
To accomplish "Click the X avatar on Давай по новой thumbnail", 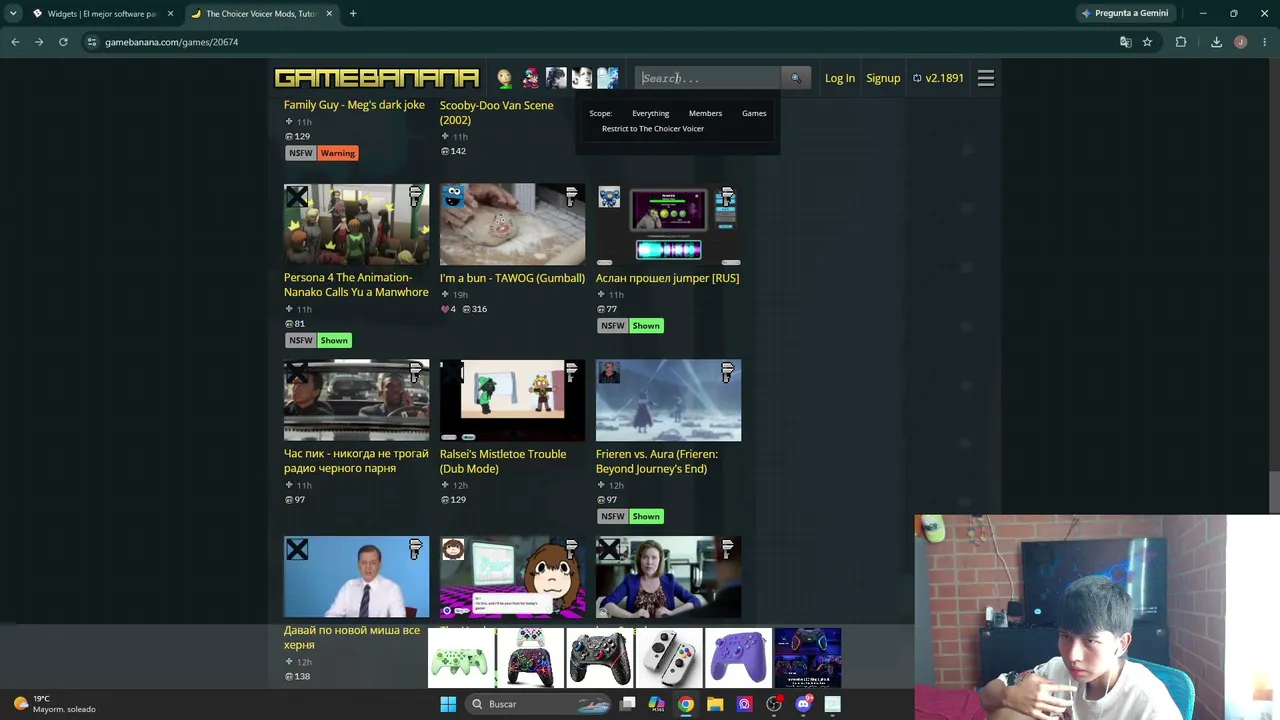I will (297, 549).
